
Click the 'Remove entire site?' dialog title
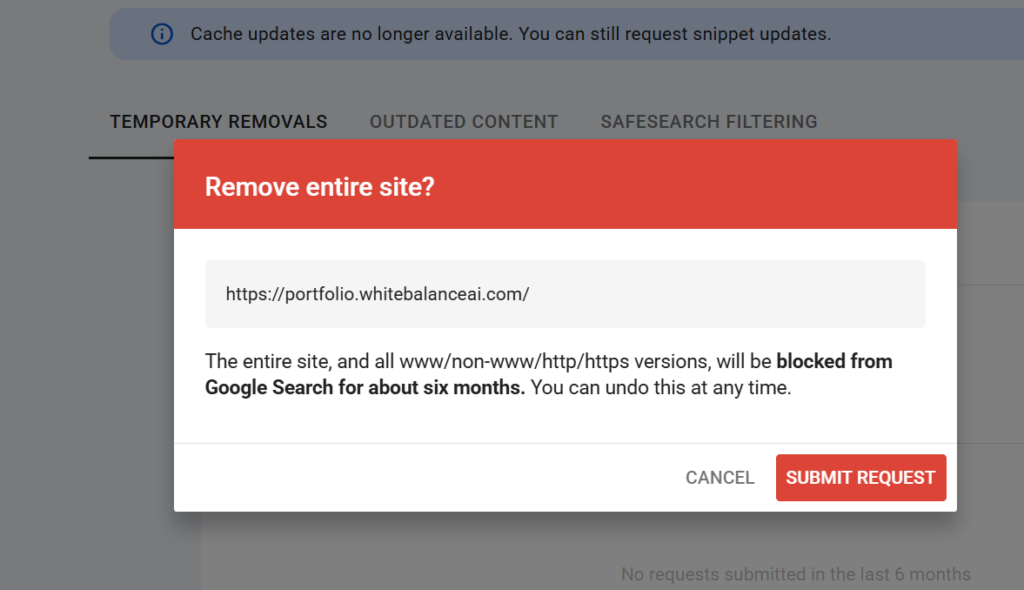point(319,187)
